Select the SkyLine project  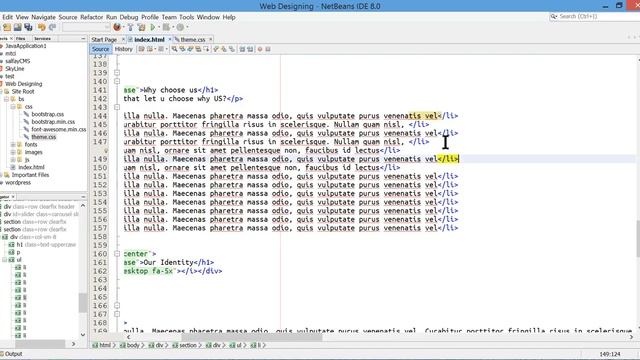click(x=15, y=69)
